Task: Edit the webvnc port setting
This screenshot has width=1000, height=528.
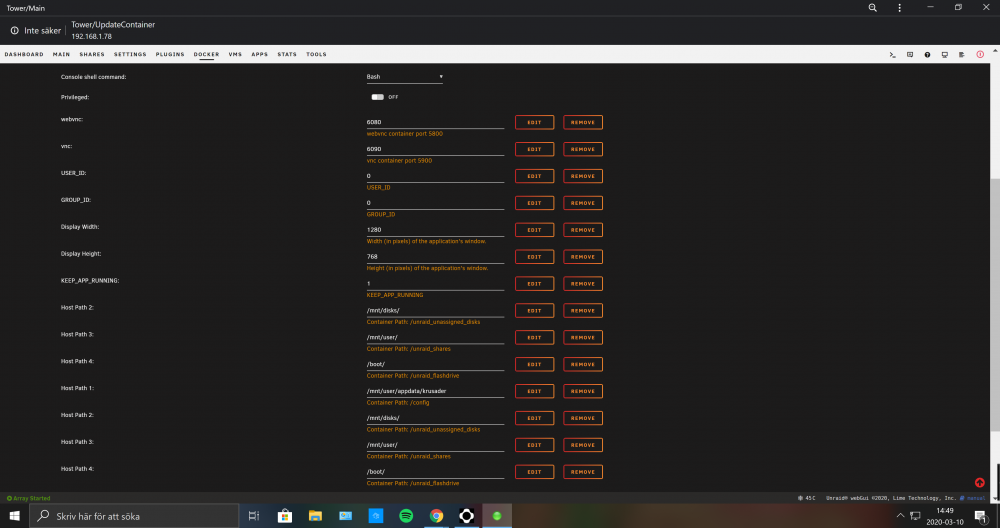Action: point(534,122)
